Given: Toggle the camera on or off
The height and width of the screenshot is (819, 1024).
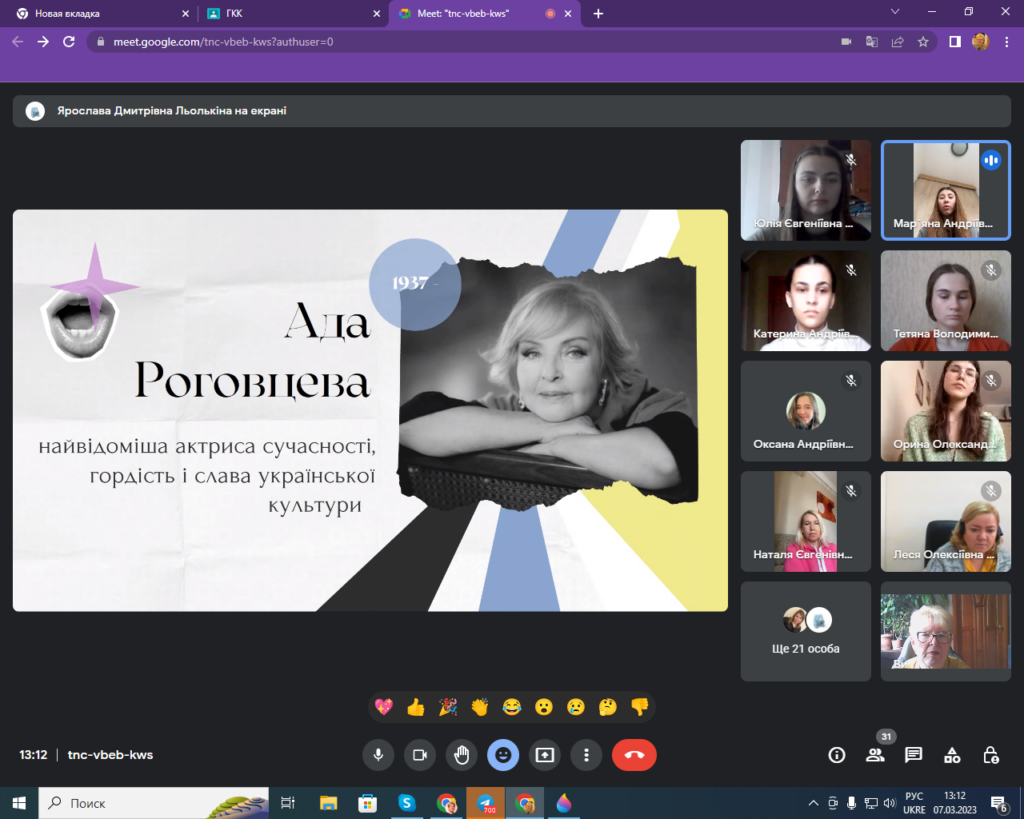Looking at the screenshot, I should [x=420, y=755].
